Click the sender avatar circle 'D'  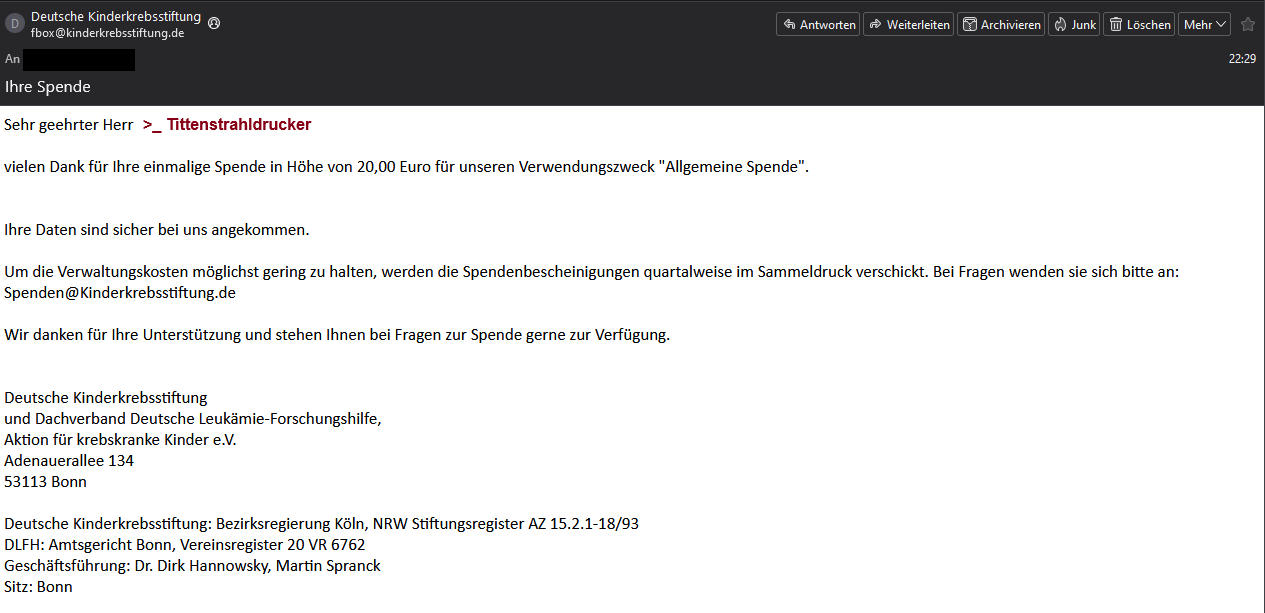(x=15, y=24)
